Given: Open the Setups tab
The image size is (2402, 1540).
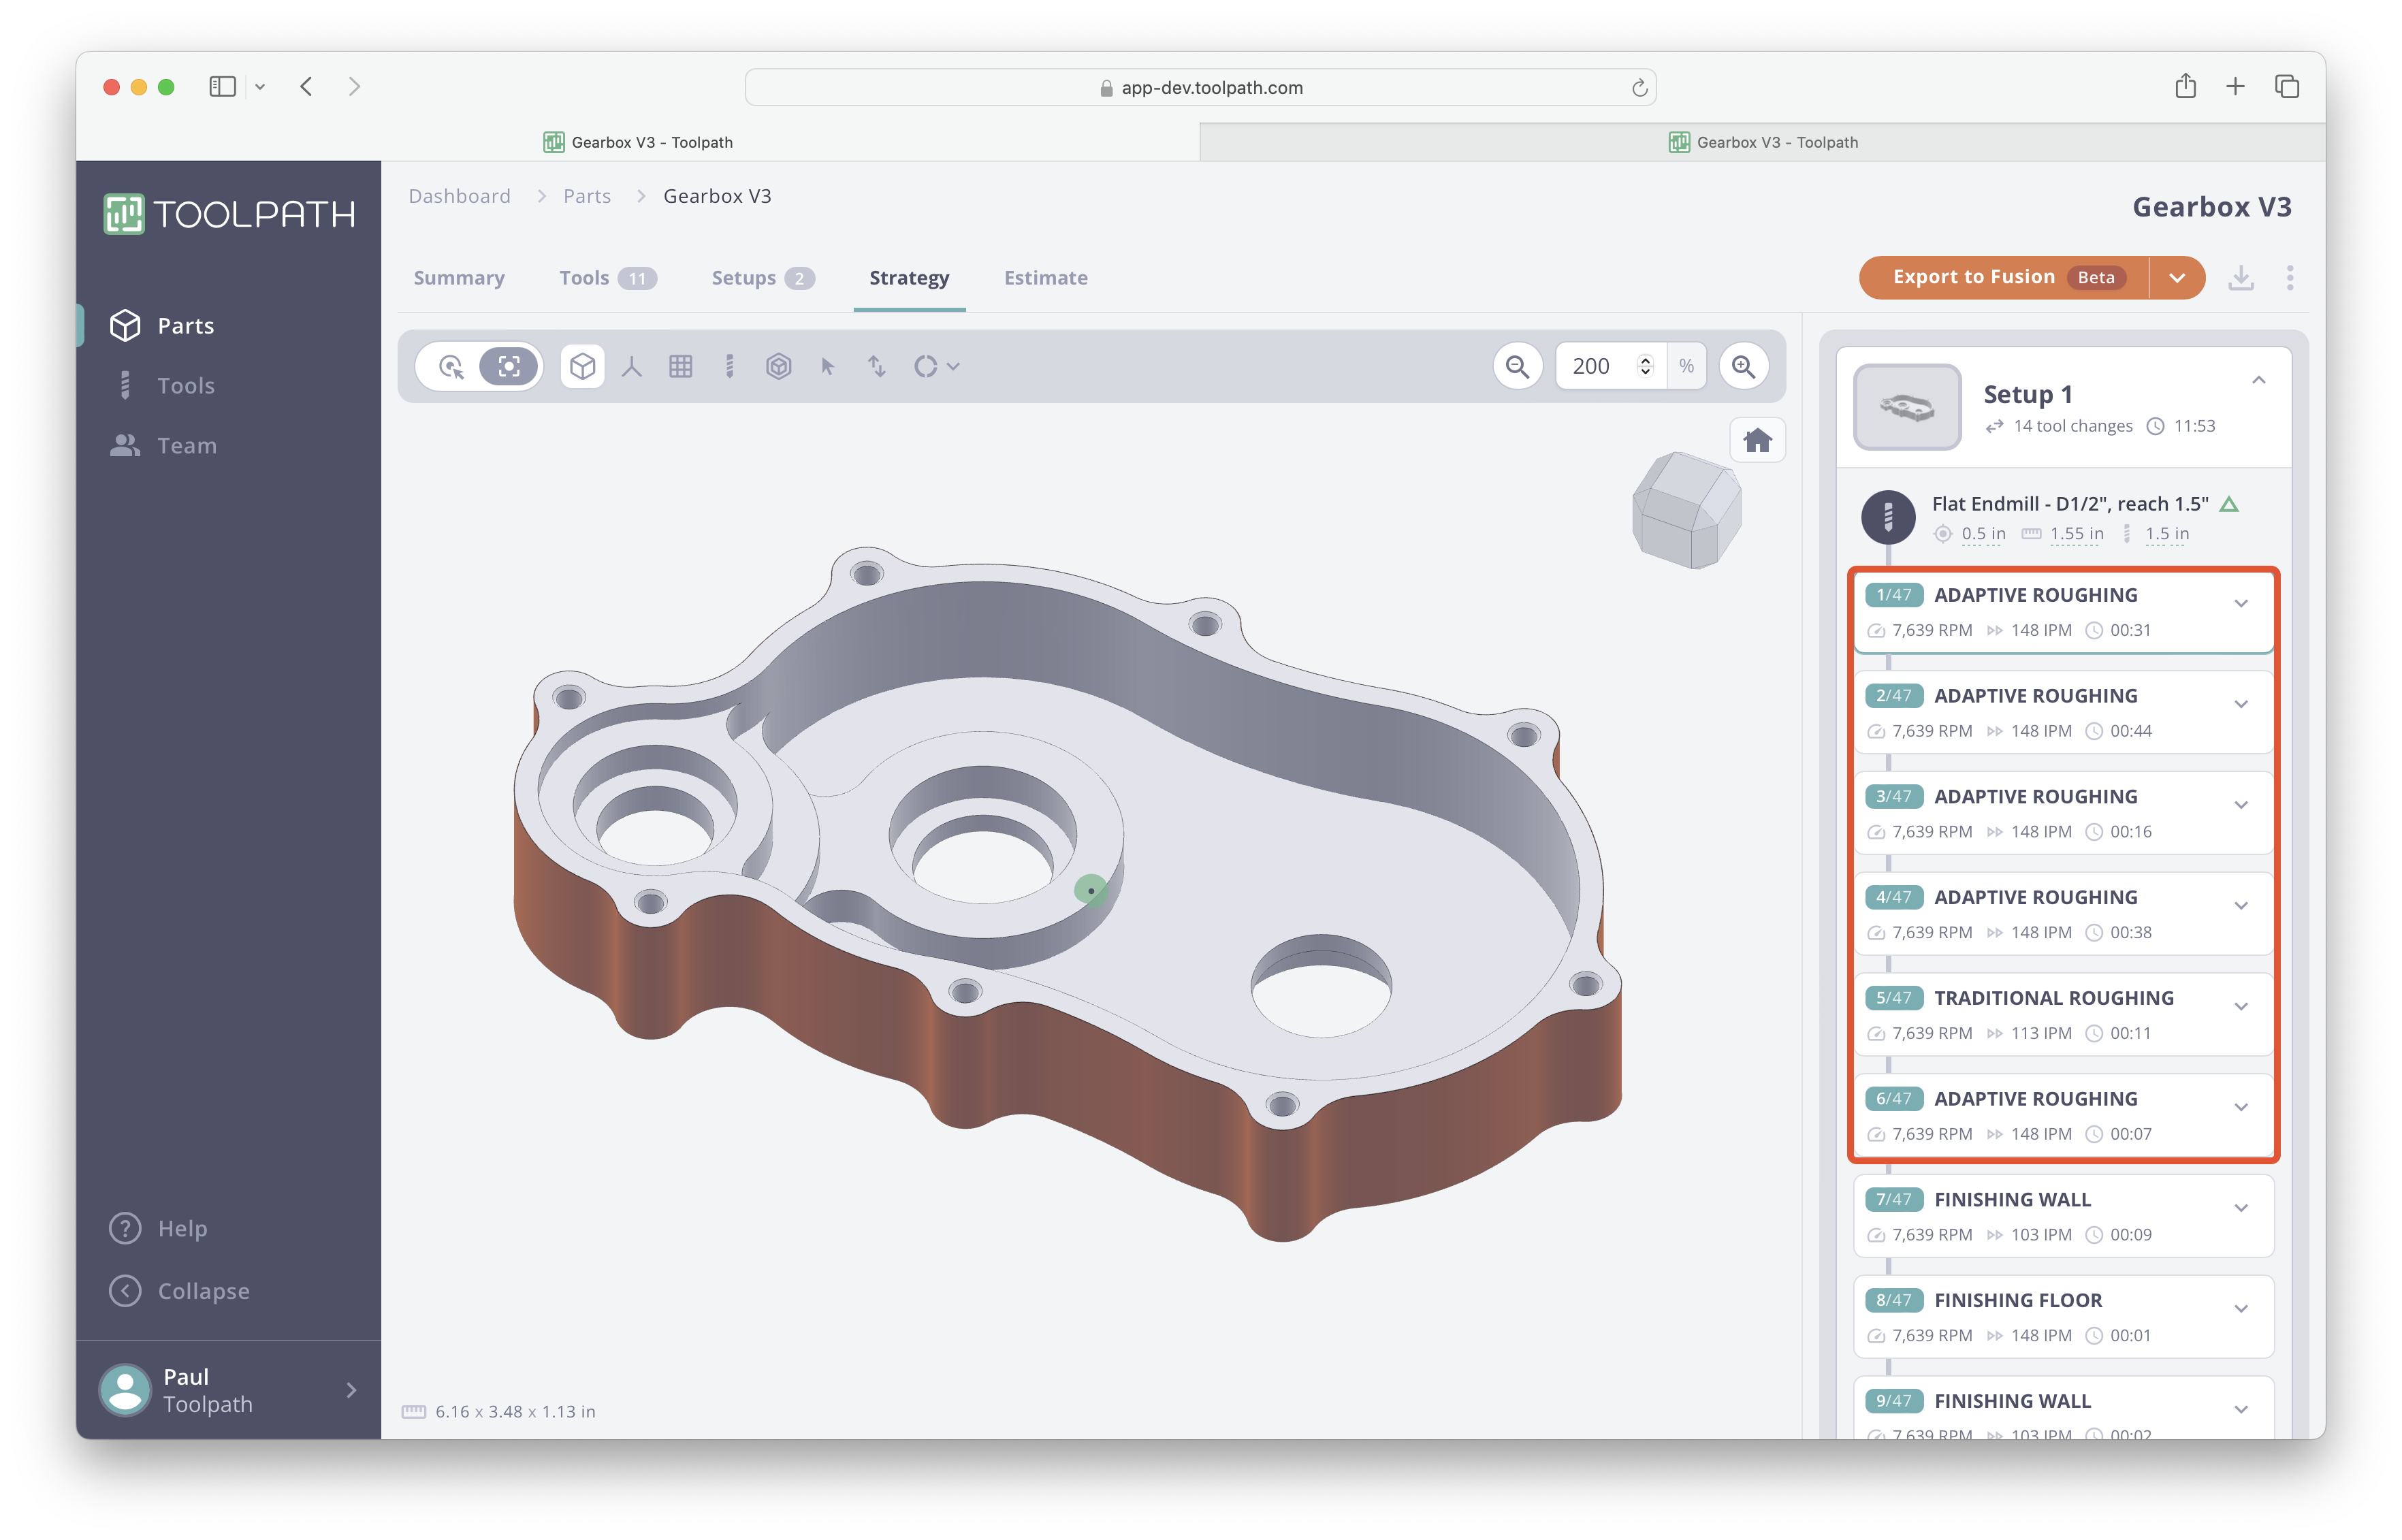Looking at the screenshot, I should point(745,278).
